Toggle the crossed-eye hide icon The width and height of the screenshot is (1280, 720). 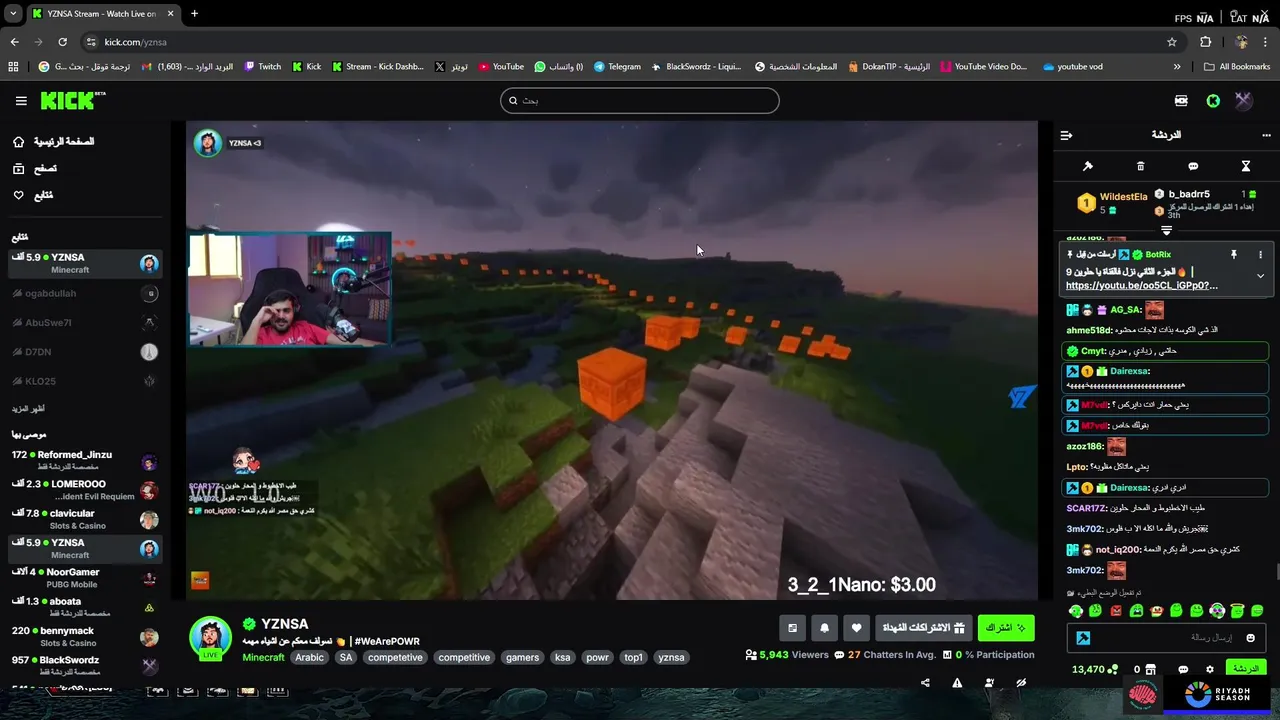coord(1021,683)
